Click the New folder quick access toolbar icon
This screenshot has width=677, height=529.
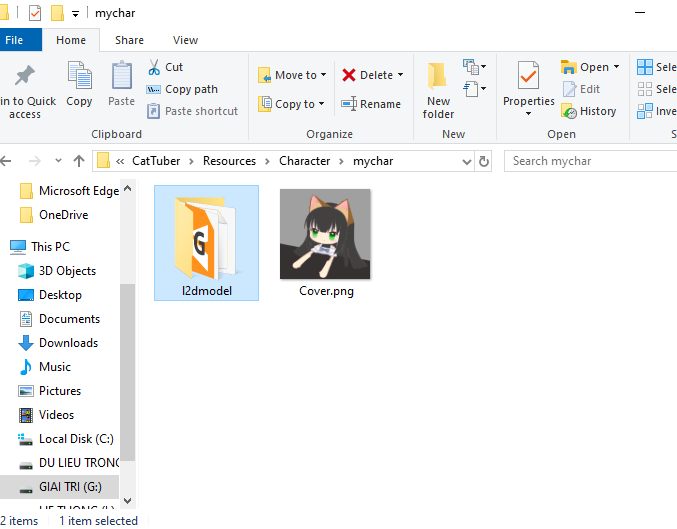click(x=57, y=13)
